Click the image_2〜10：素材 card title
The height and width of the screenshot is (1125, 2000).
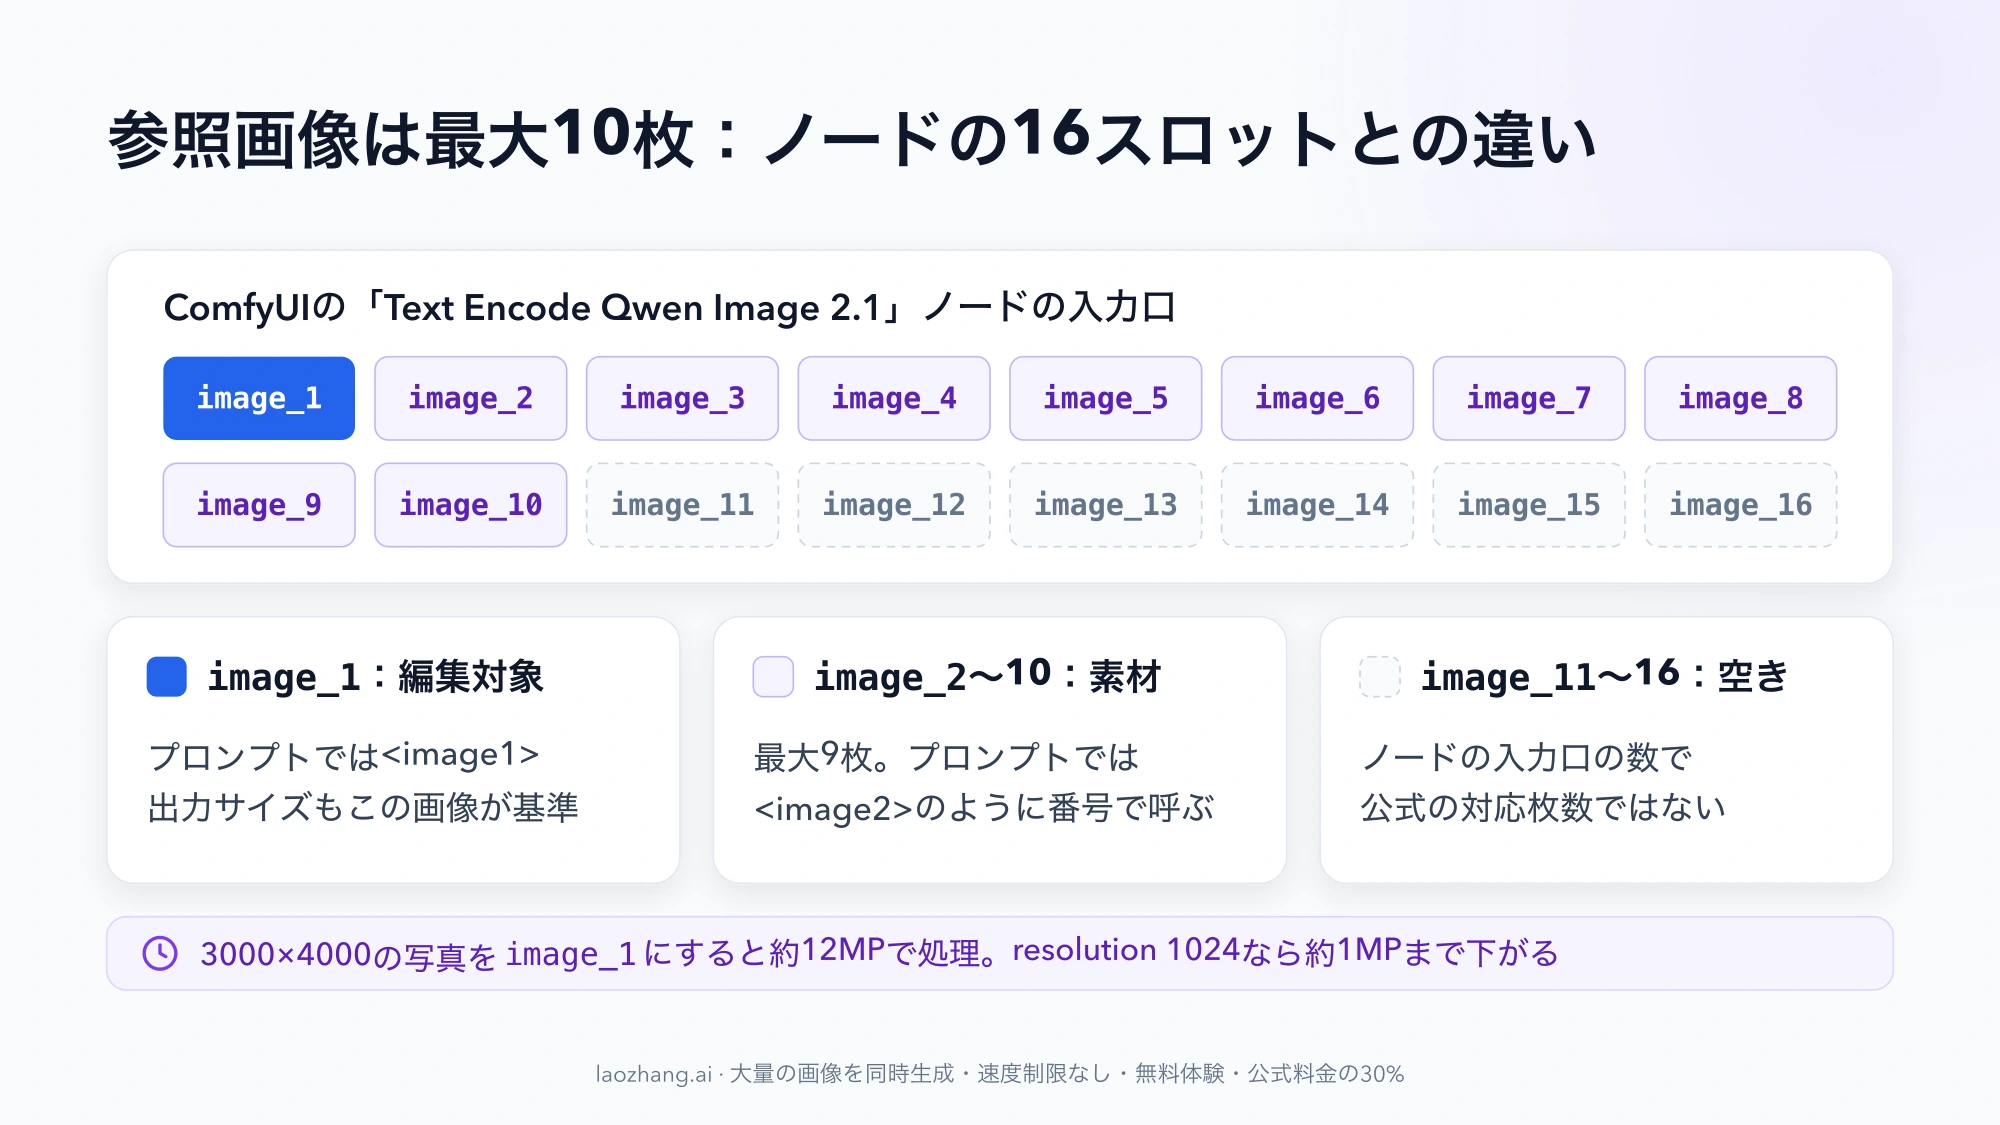[988, 677]
